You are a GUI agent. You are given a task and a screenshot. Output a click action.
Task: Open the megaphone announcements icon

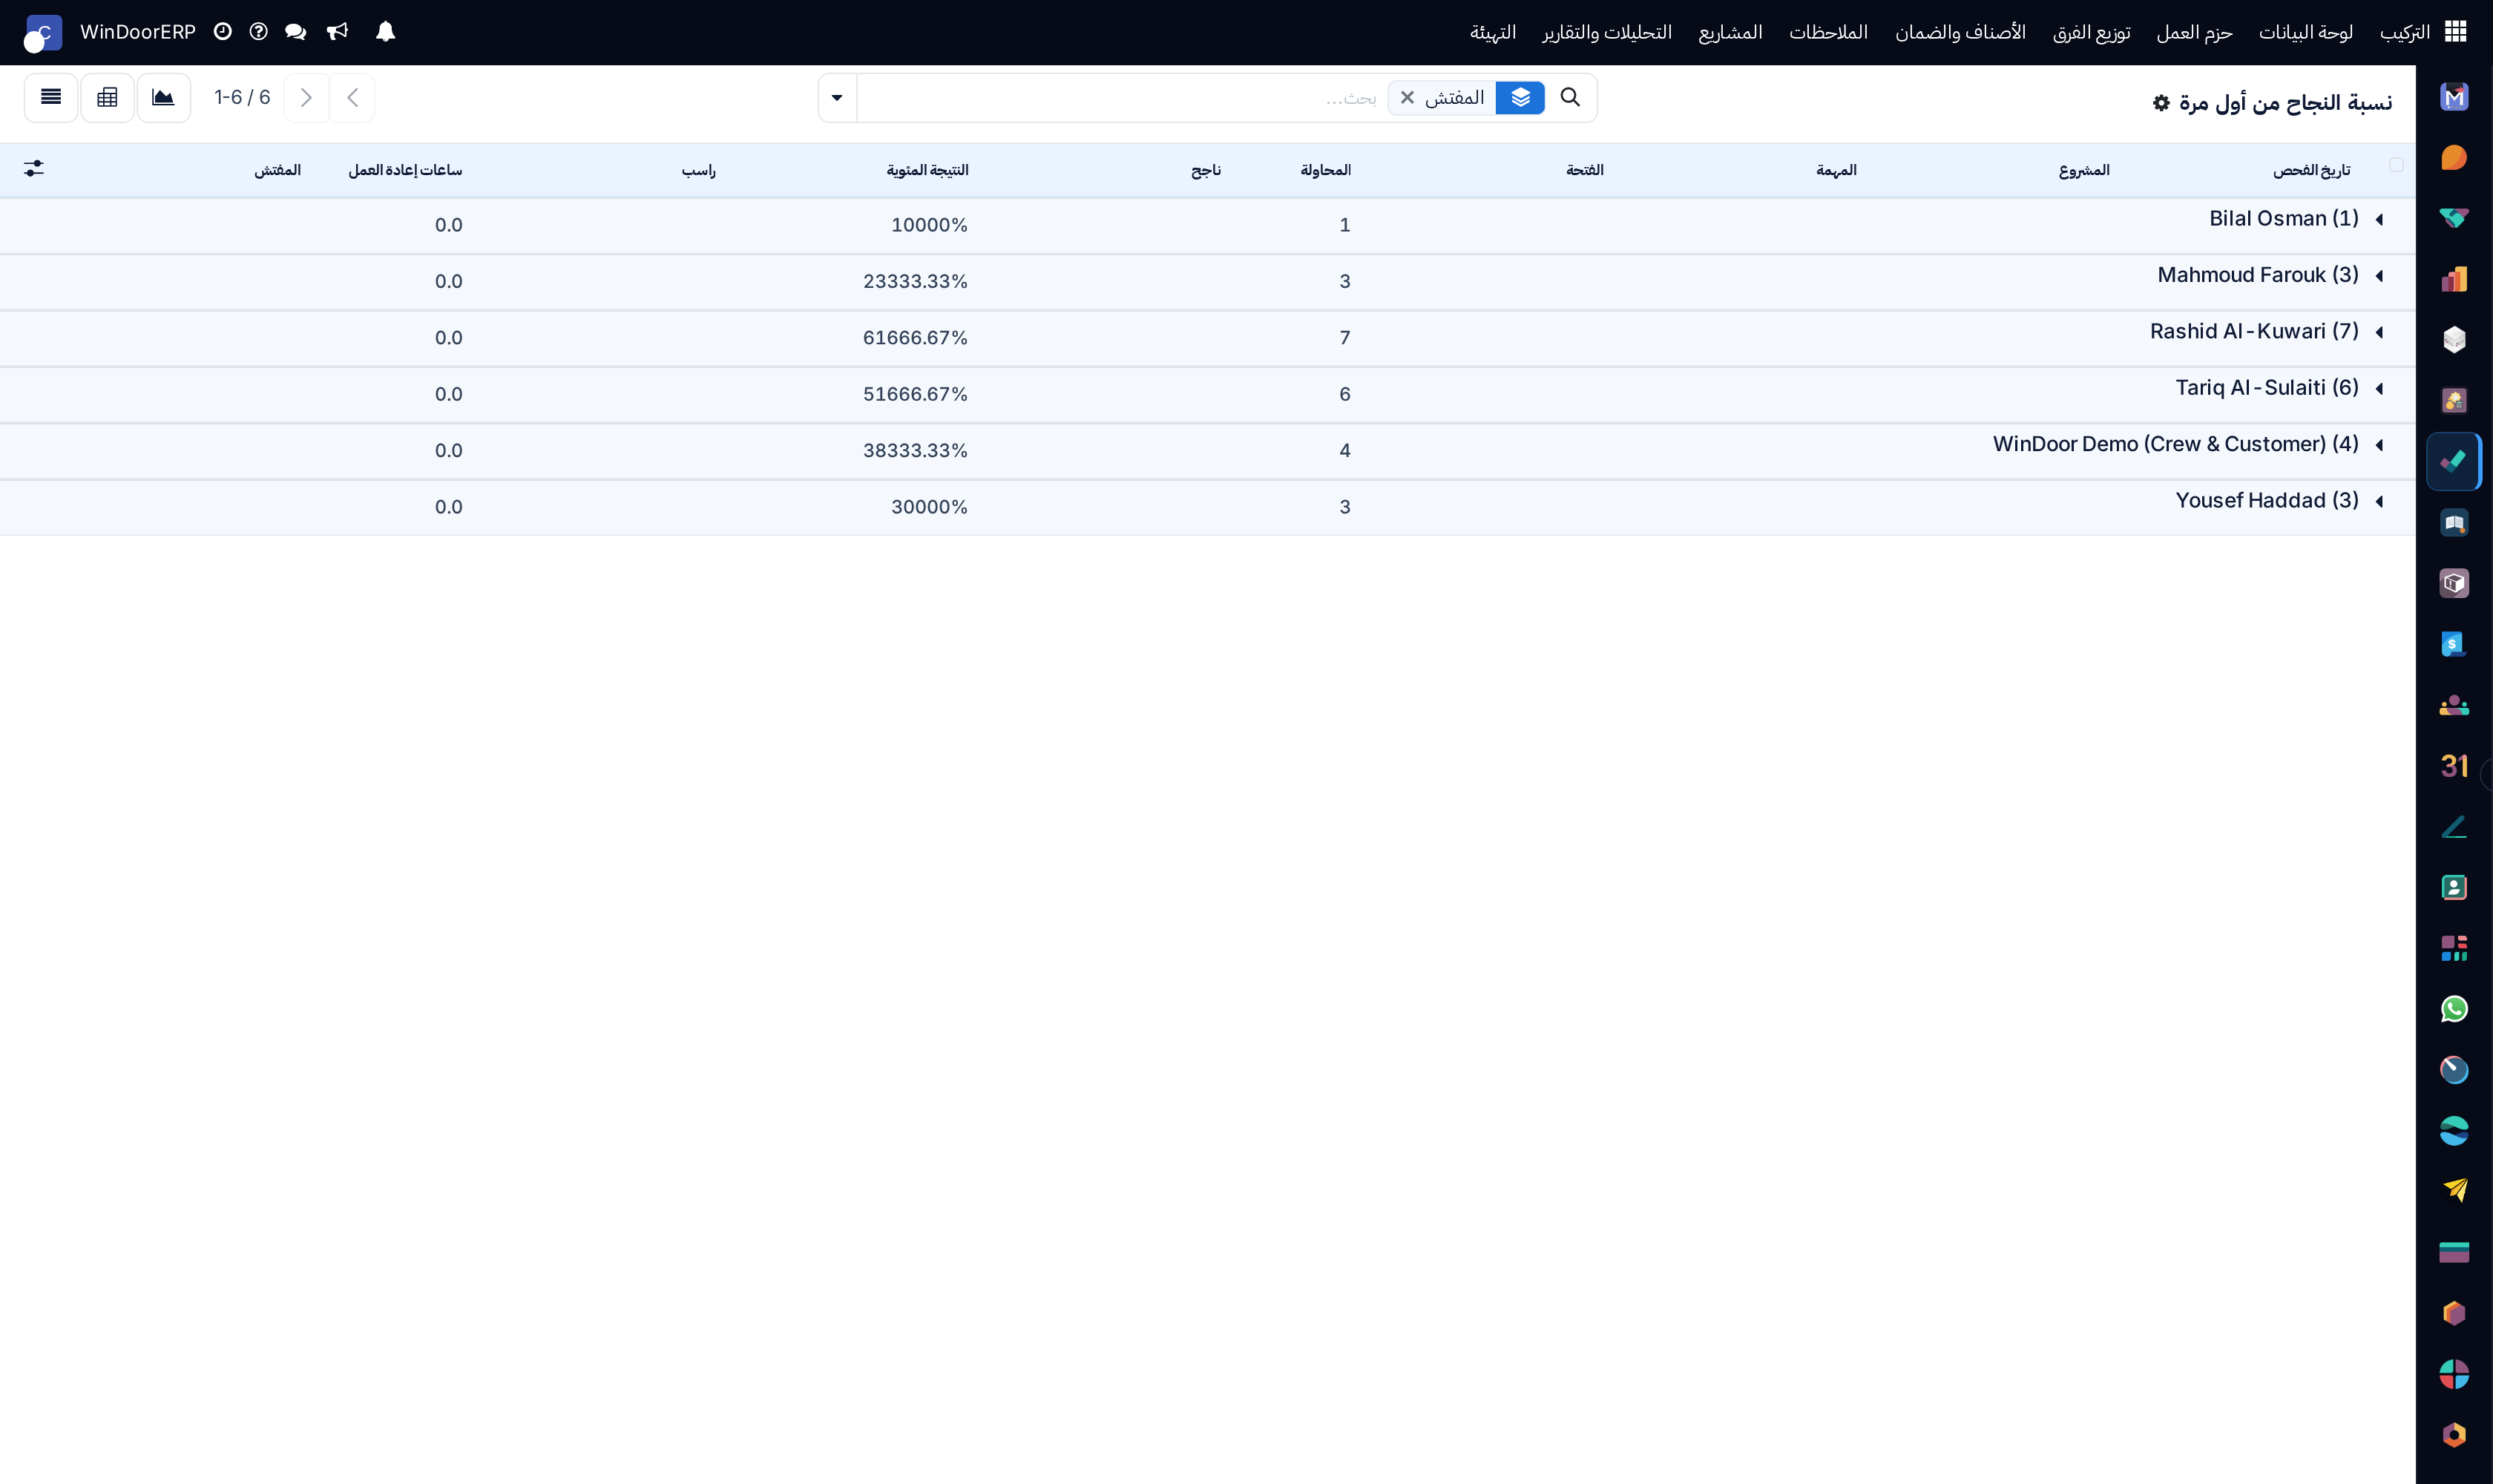tap(338, 32)
